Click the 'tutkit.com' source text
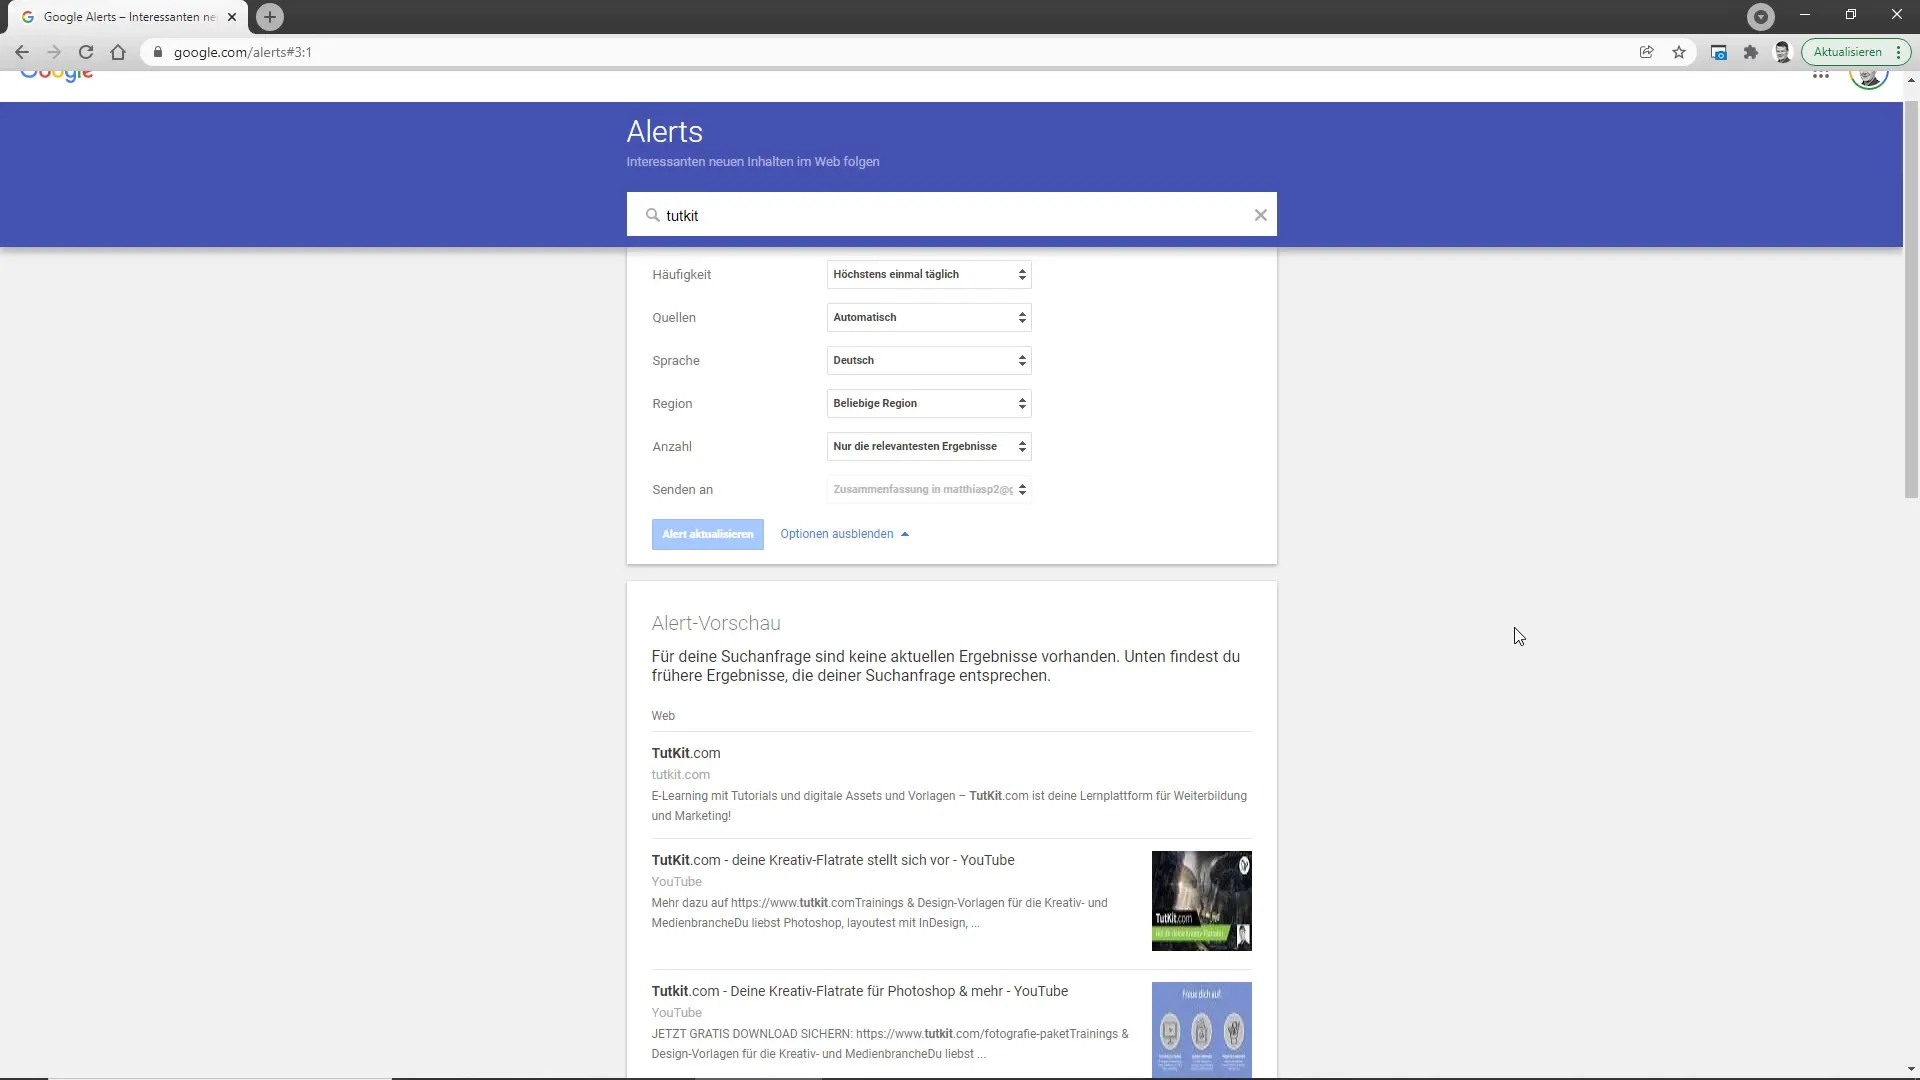 click(x=681, y=774)
